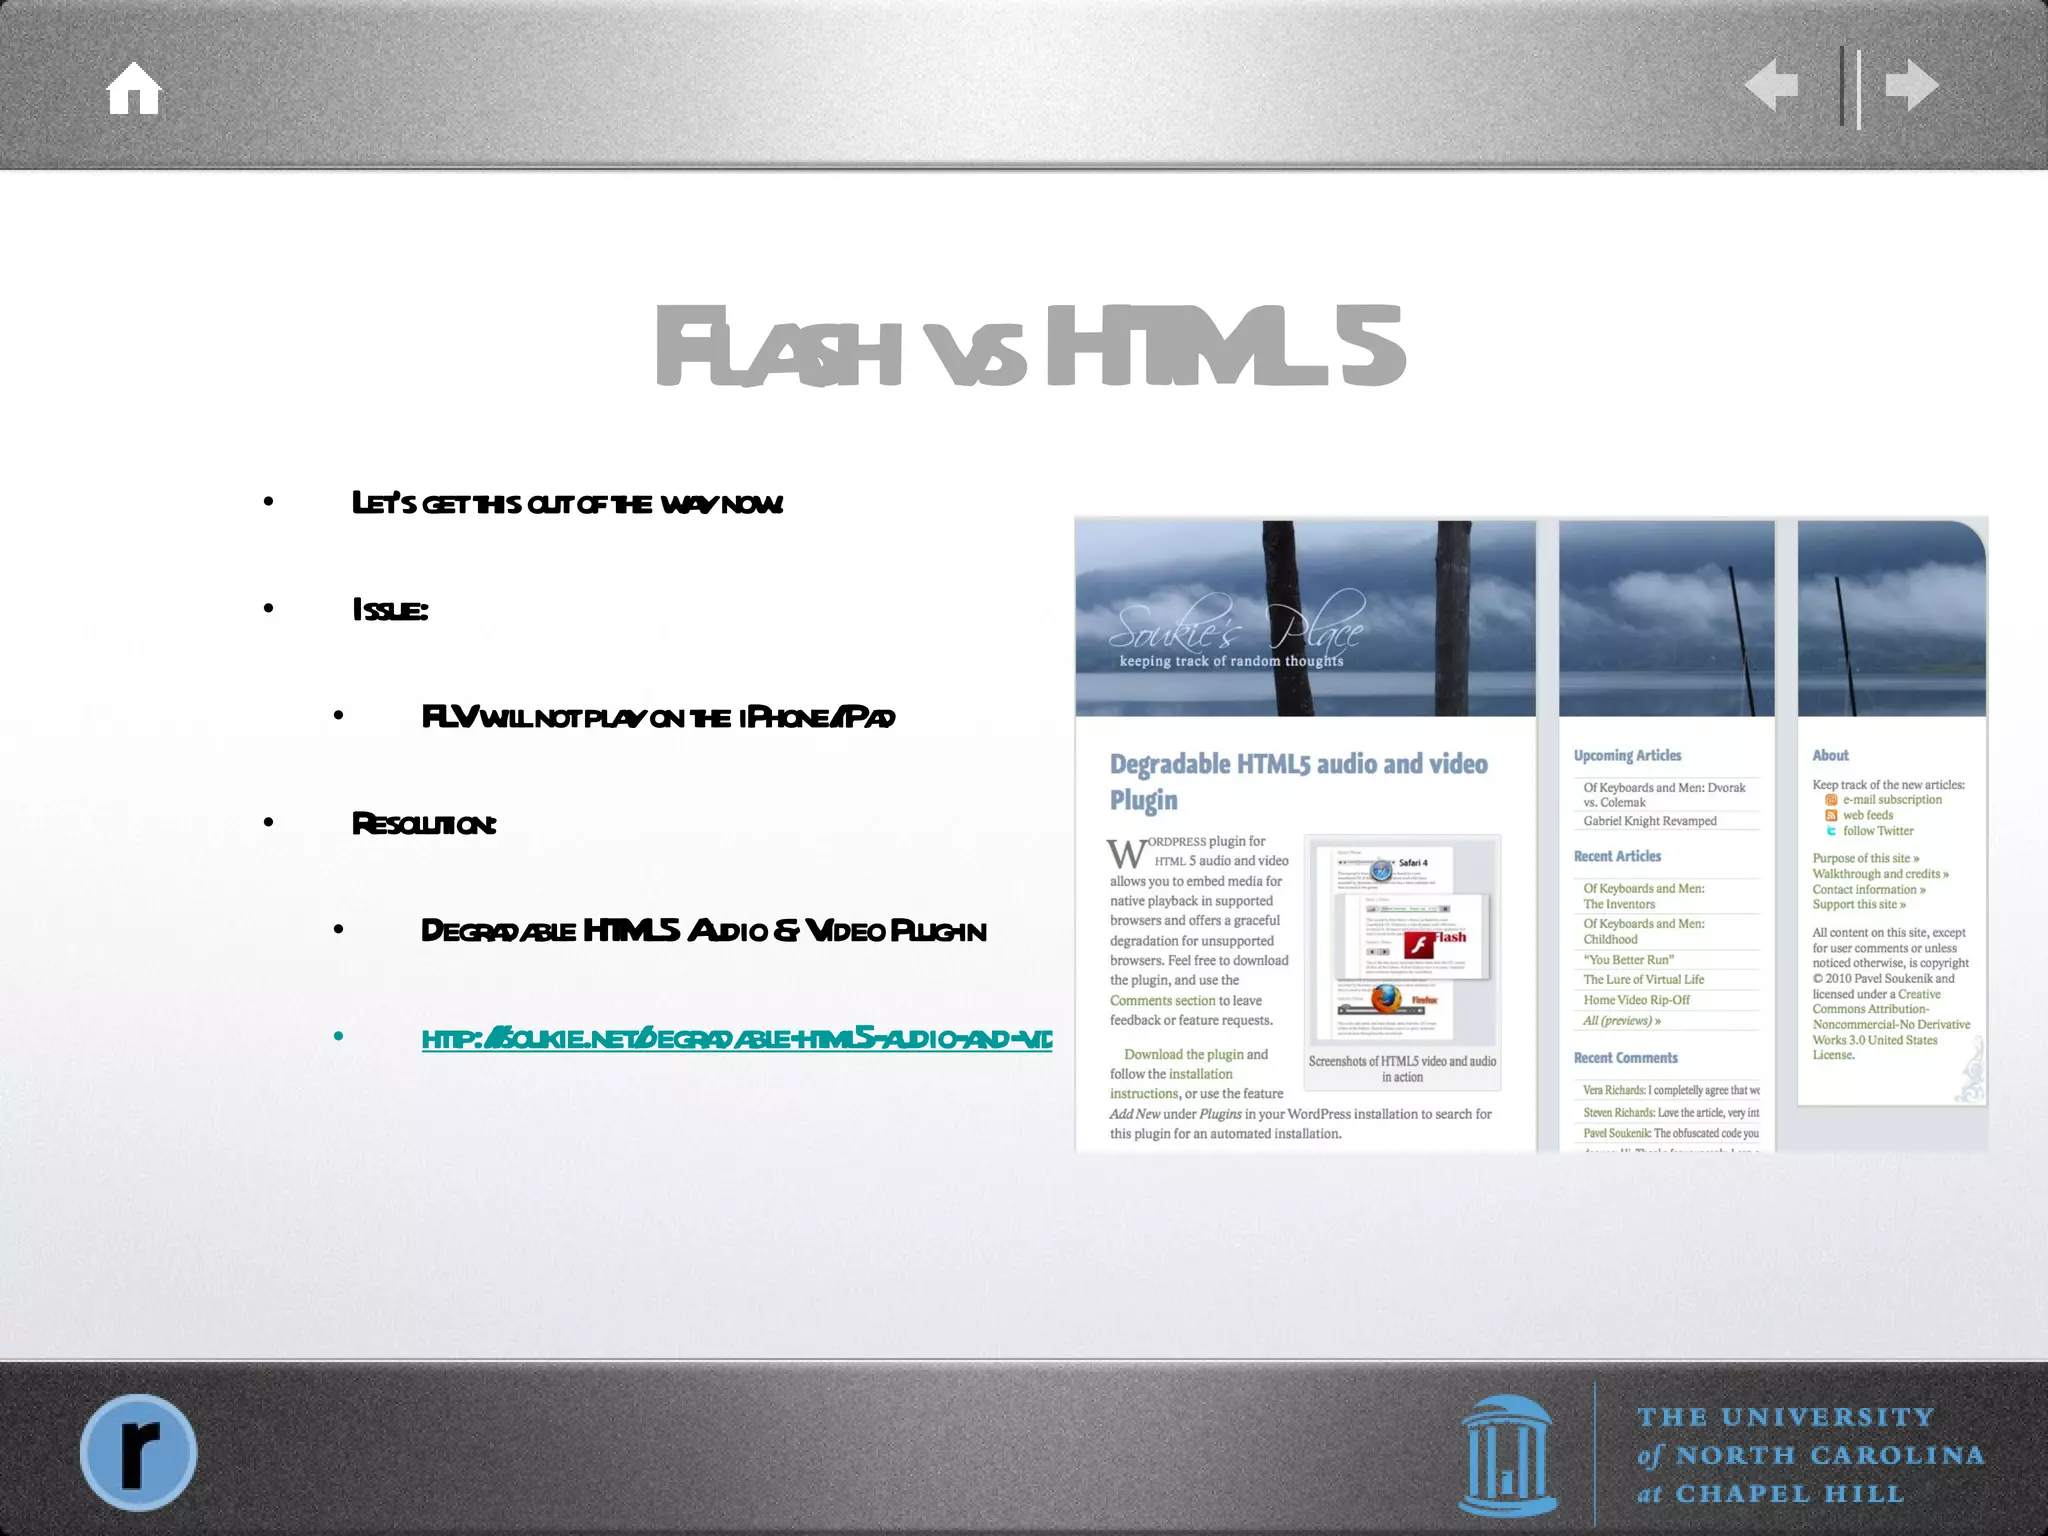
Task: Click 'Contact information »' link
Action: tap(1869, 889)
